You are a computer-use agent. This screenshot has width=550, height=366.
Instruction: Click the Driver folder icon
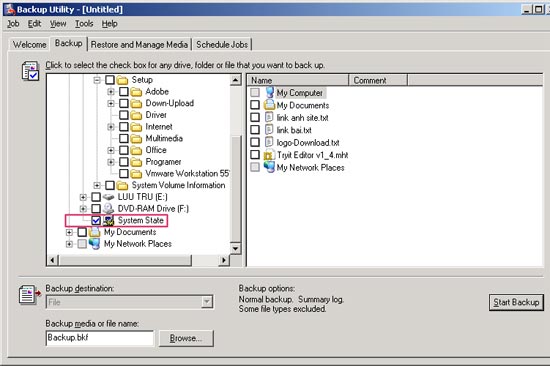136,115
